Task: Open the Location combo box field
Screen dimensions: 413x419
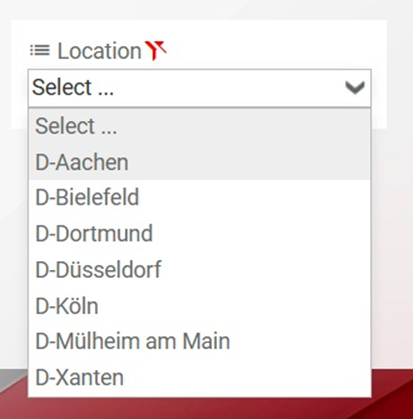Action: 199,88
